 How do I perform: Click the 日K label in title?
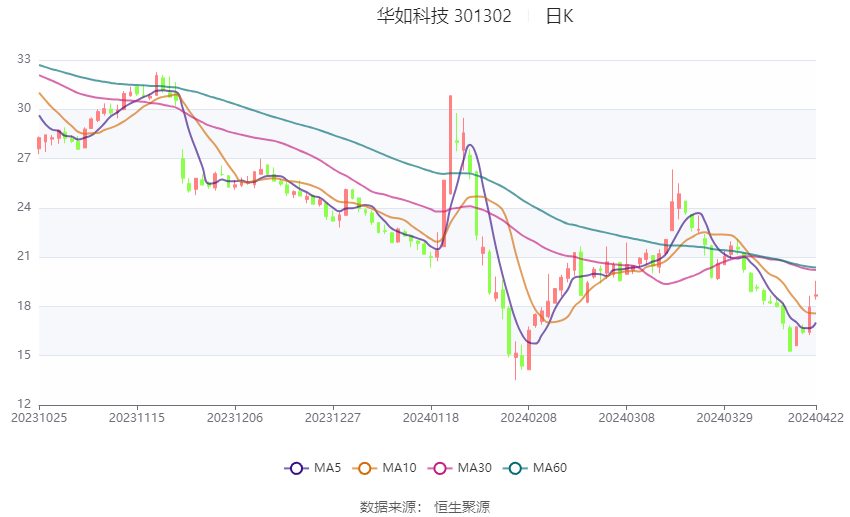559,16
